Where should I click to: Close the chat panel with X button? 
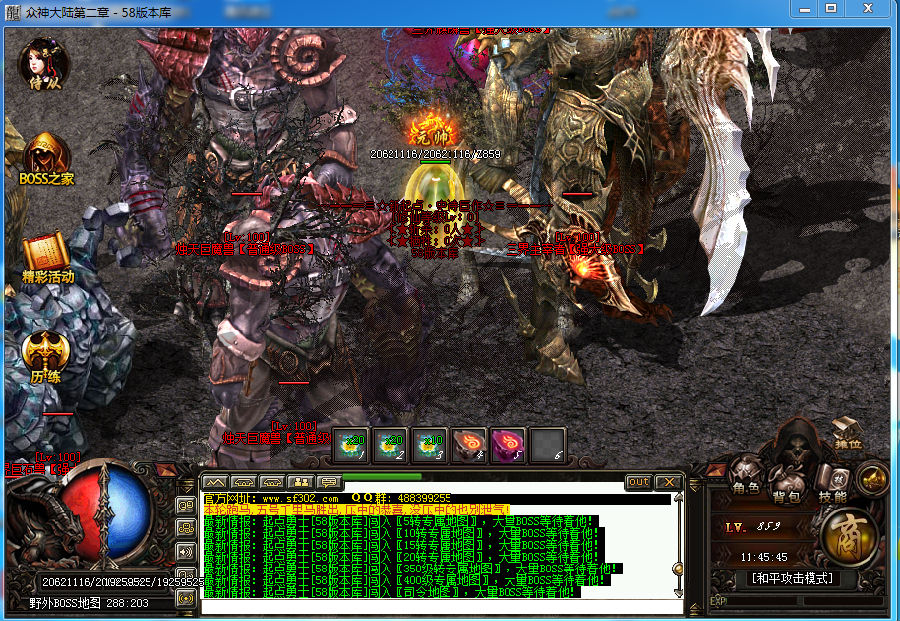[x=669, y=482]
